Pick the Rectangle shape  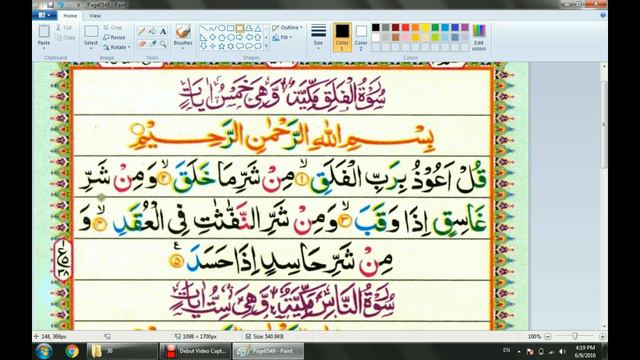(231, 29)
